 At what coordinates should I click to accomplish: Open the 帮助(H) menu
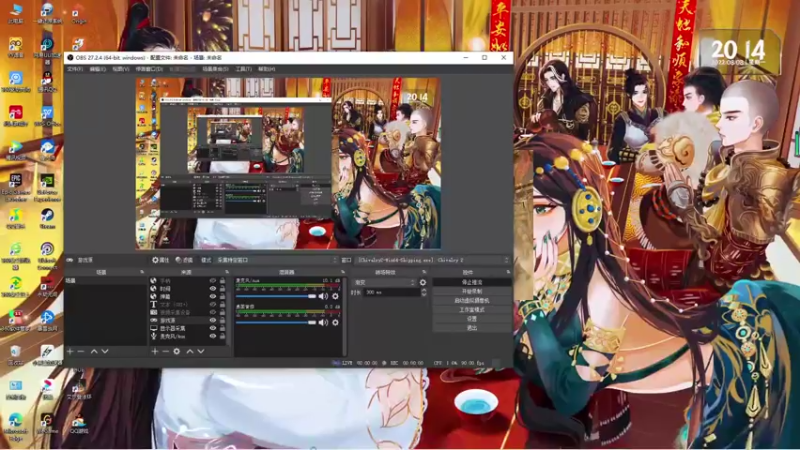pyautogui.click(x=266, y=69)
